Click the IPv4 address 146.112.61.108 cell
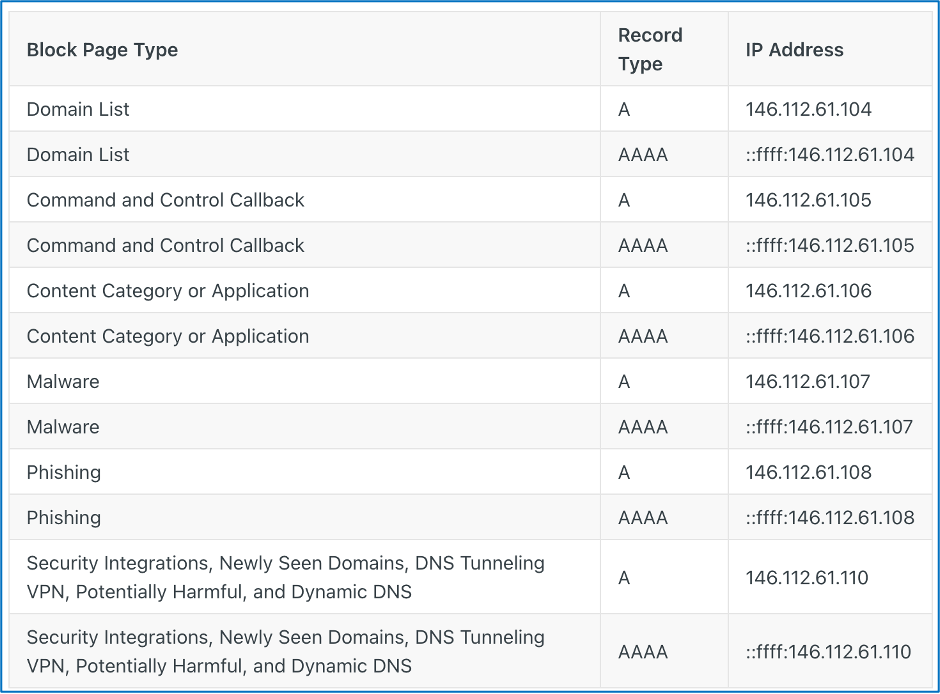Viewport: 940px width, 694px height. [x=808, y=472]
